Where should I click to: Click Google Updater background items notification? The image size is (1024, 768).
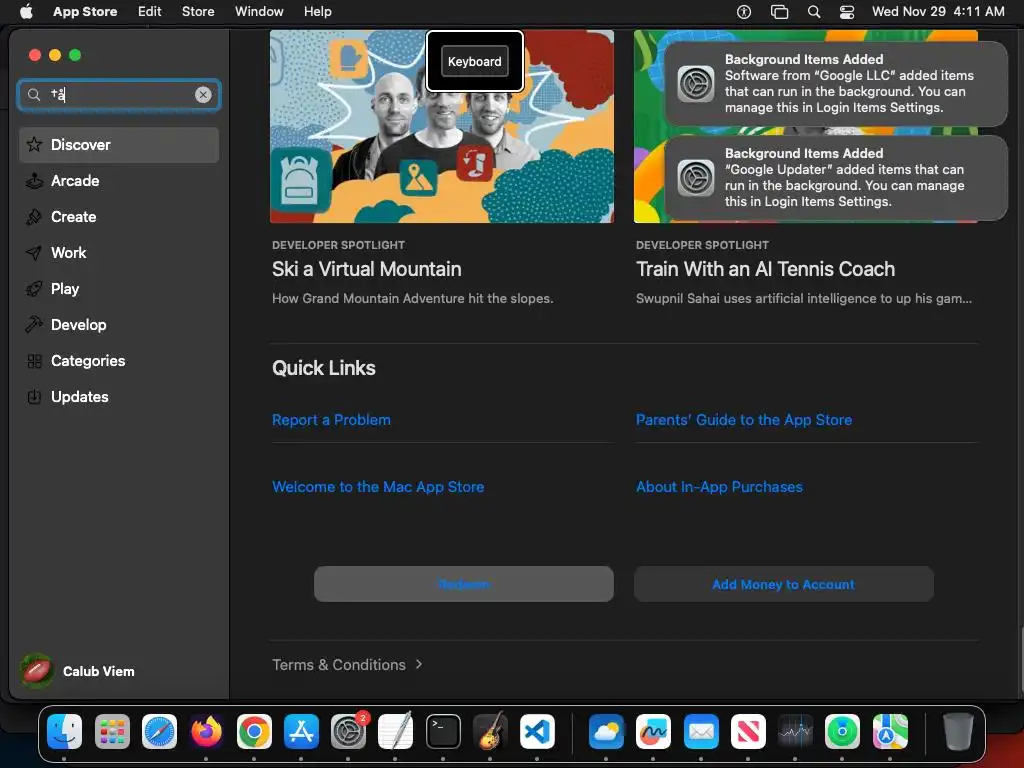tap(836, 178)
